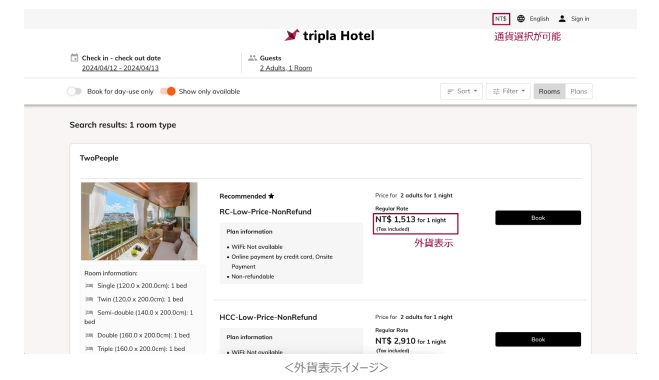Click the filter sliders icon
The image size is (659, 380).
click(x=496, y=91)
